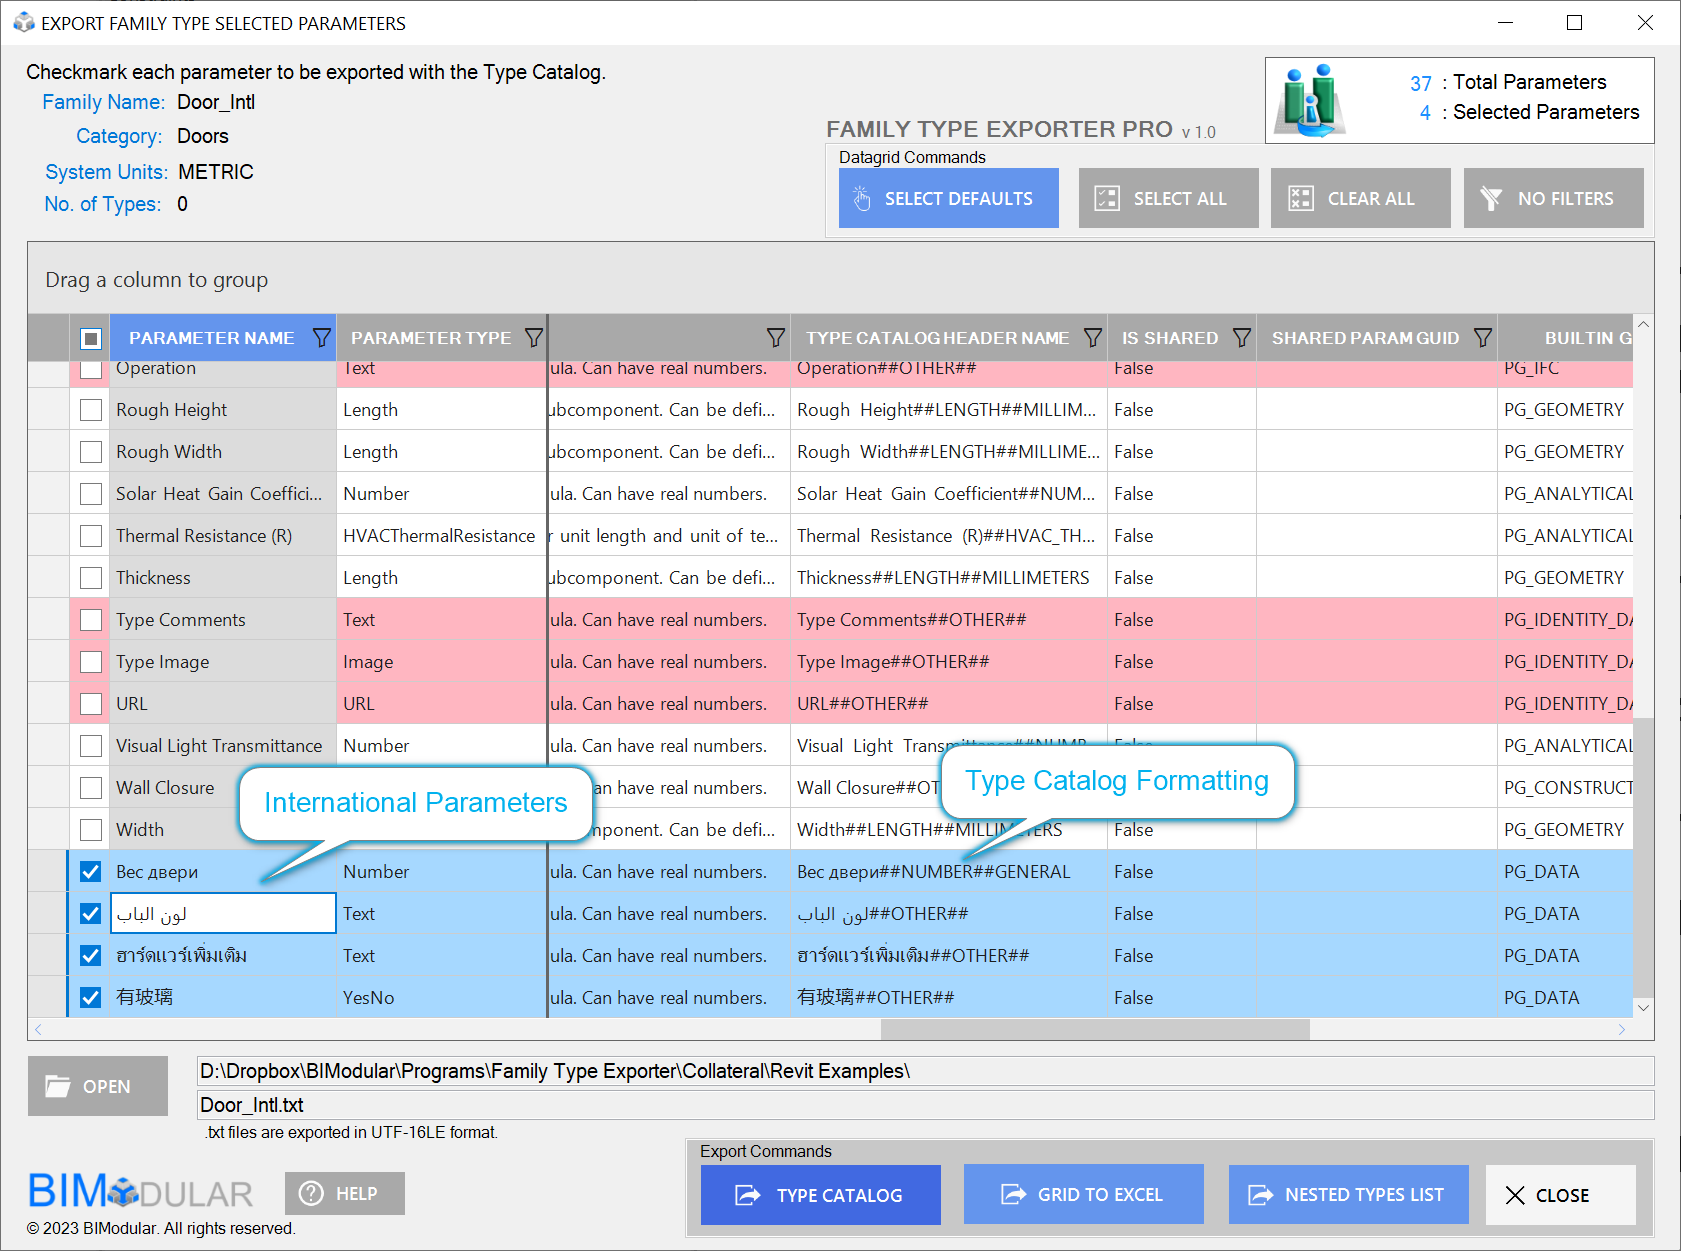Screen dimensions: 1681x1251
Task: Click the Shared Param GUID filter funnel
Action: 1483,338
